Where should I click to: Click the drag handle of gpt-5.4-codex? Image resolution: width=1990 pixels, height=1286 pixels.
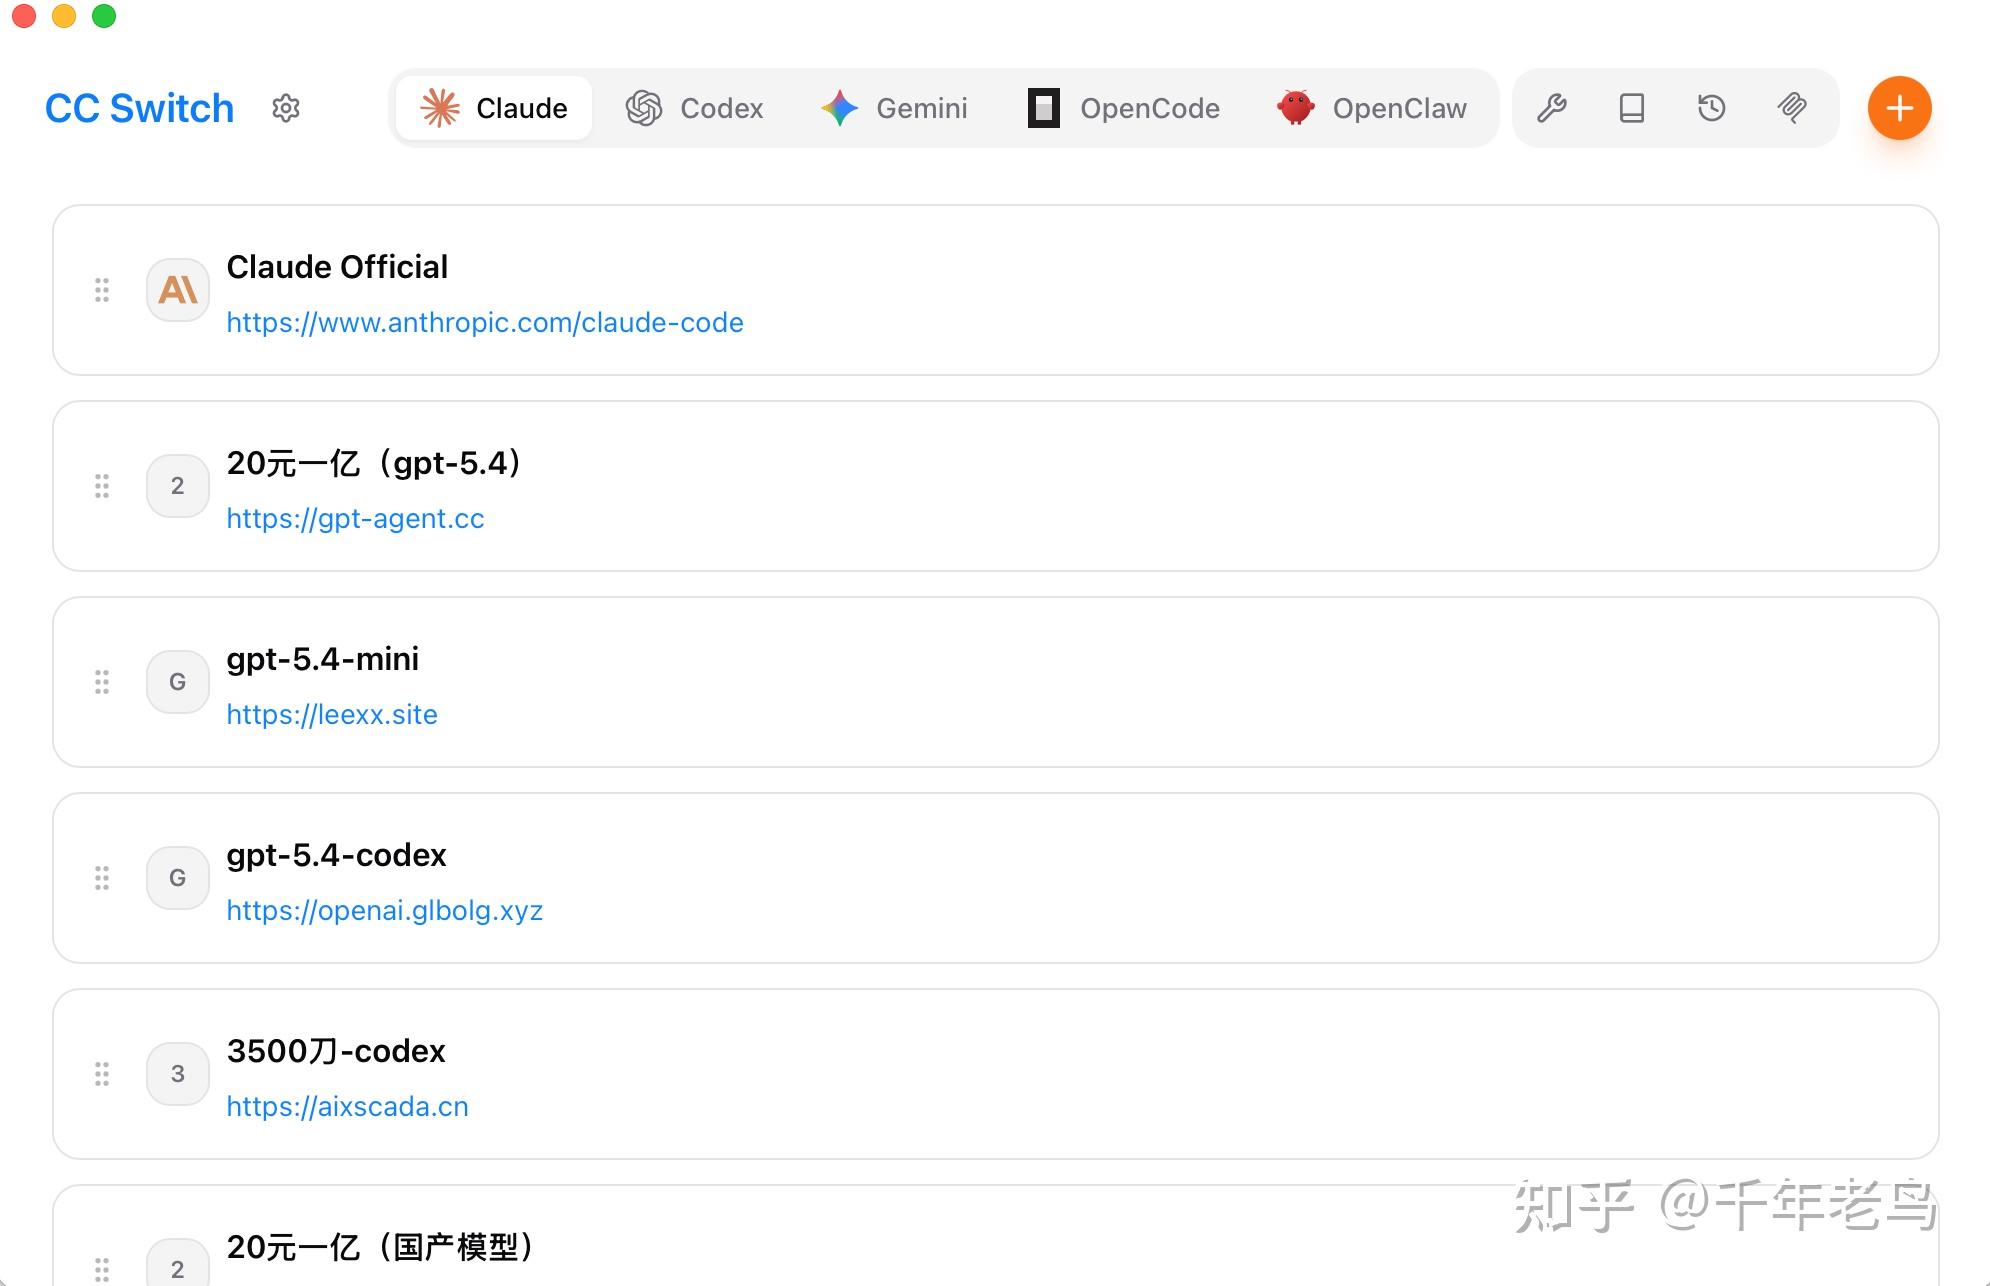102,878
